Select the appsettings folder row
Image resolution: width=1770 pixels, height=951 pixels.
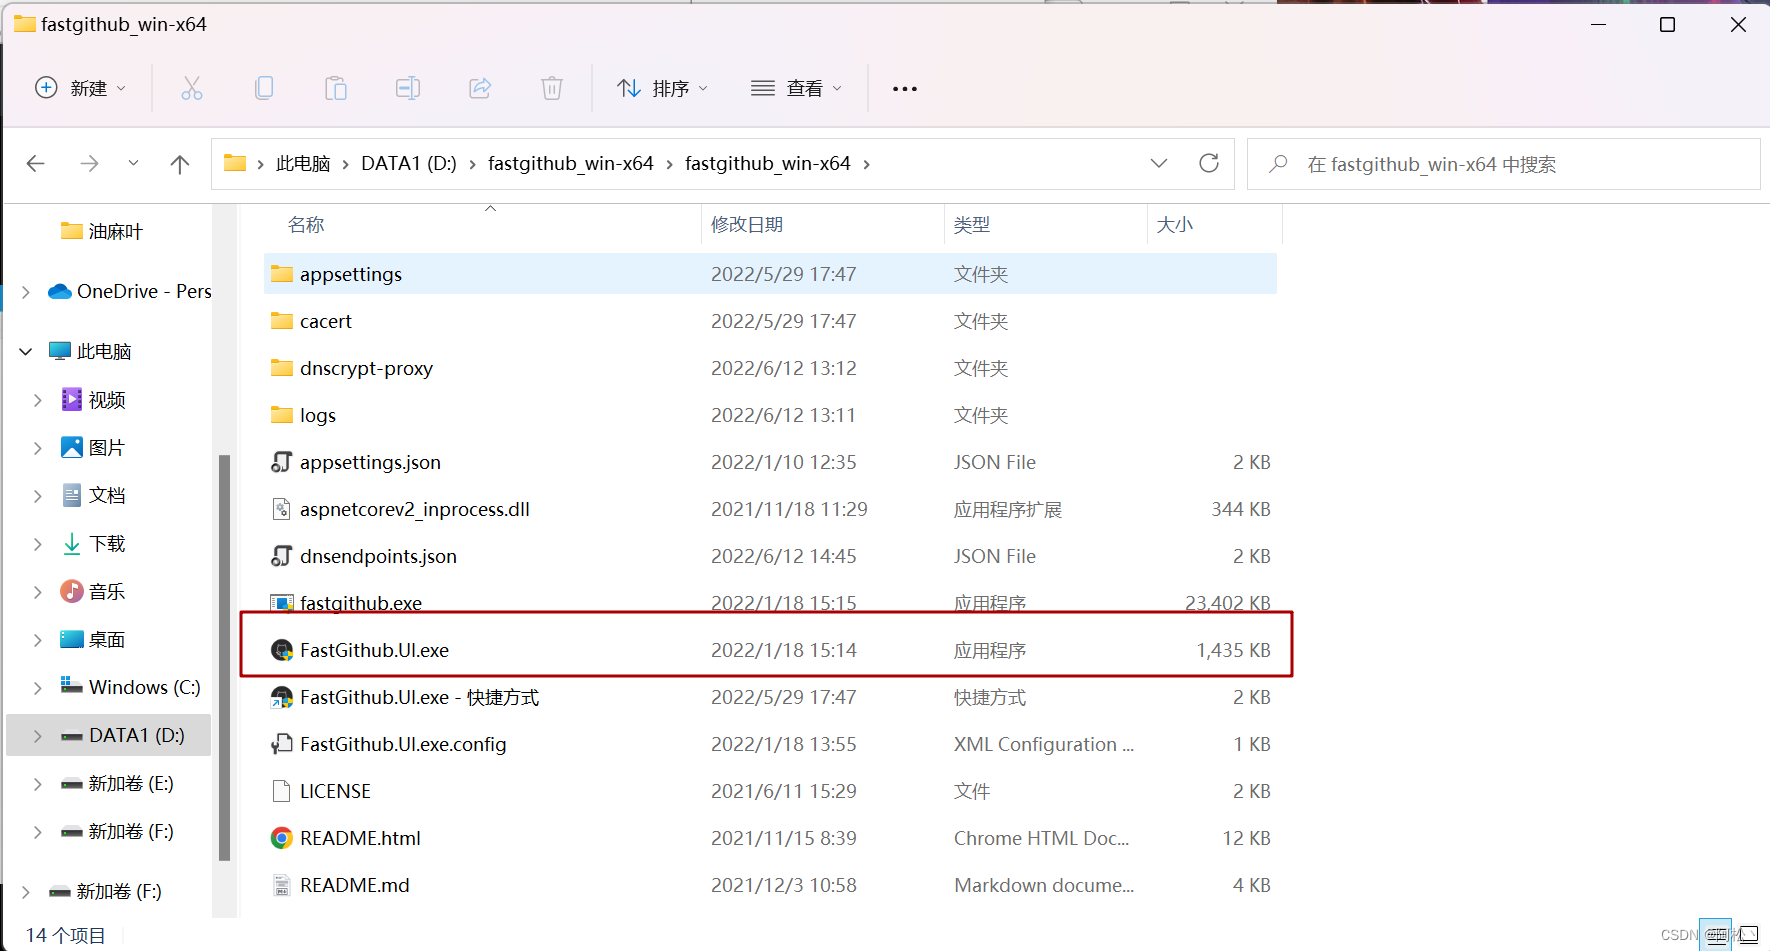(770, 274)
